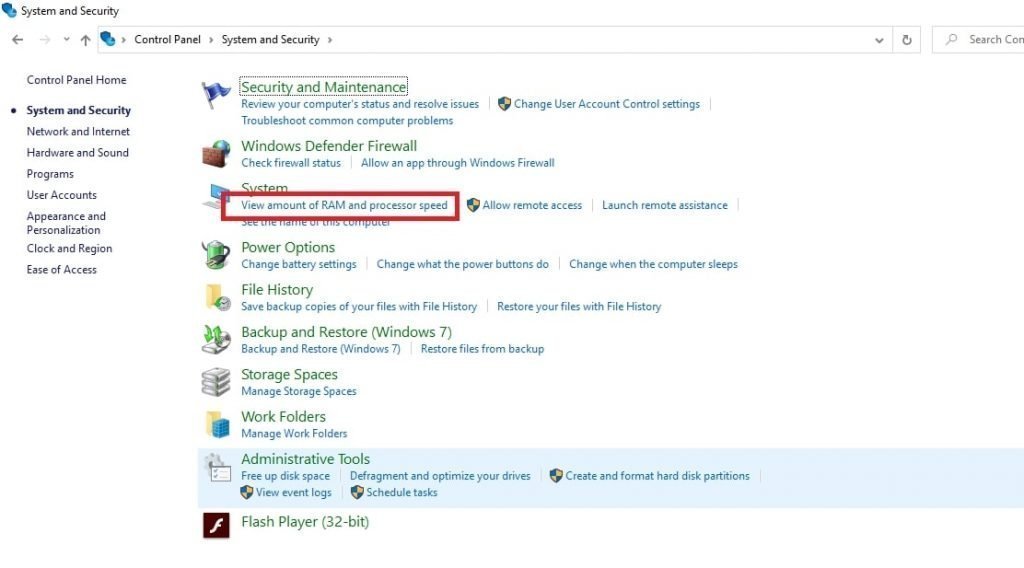Click the Security and Maintenance flag icon
Screen dimensions: 1024x568
[x=217, y=95]
